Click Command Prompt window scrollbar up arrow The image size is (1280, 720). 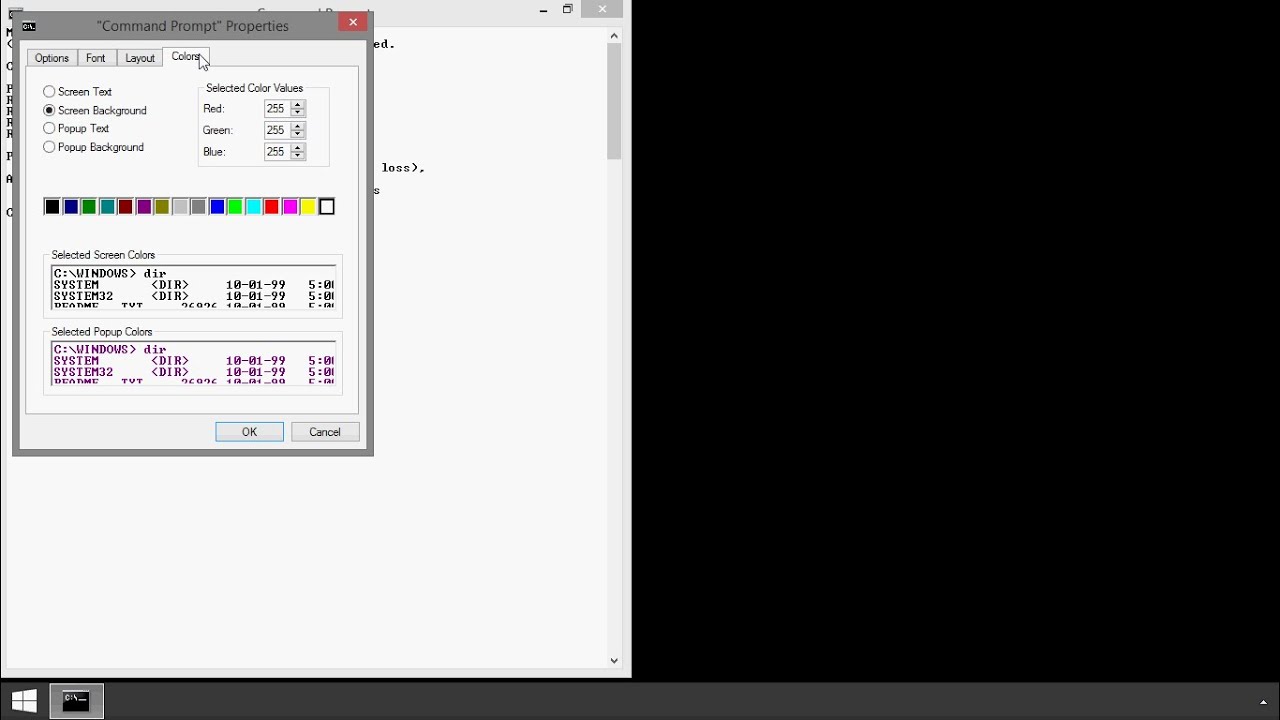(614, 36)
